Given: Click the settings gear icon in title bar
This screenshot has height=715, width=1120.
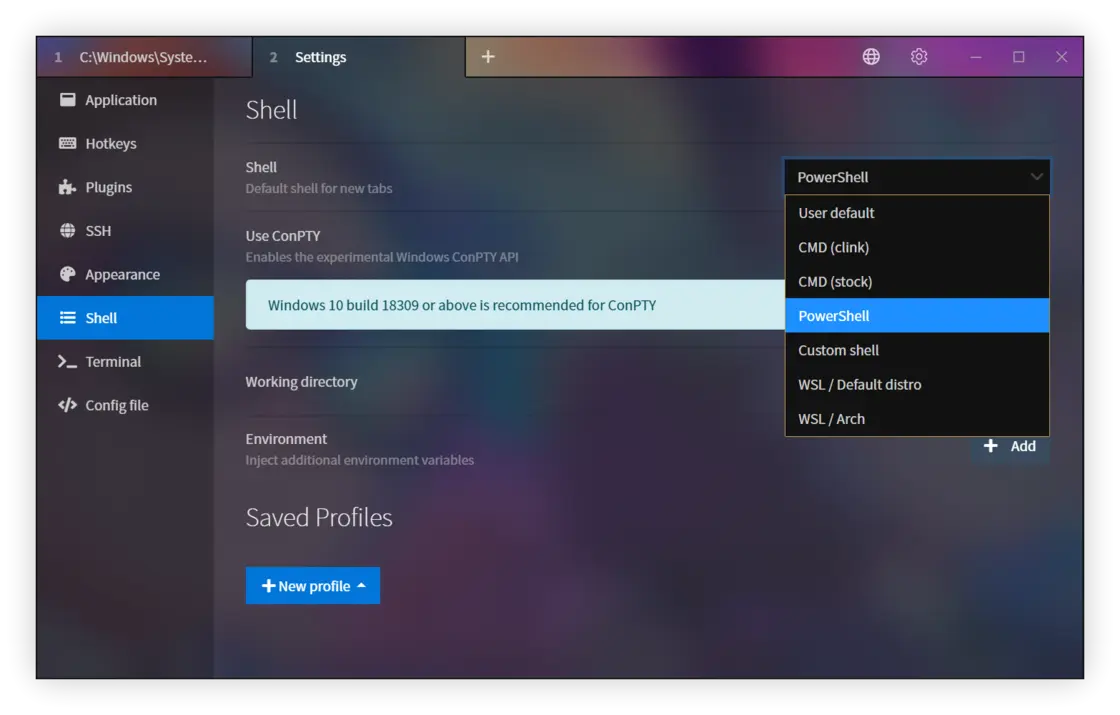Looking at the screenshot, I should click(919, 56).
